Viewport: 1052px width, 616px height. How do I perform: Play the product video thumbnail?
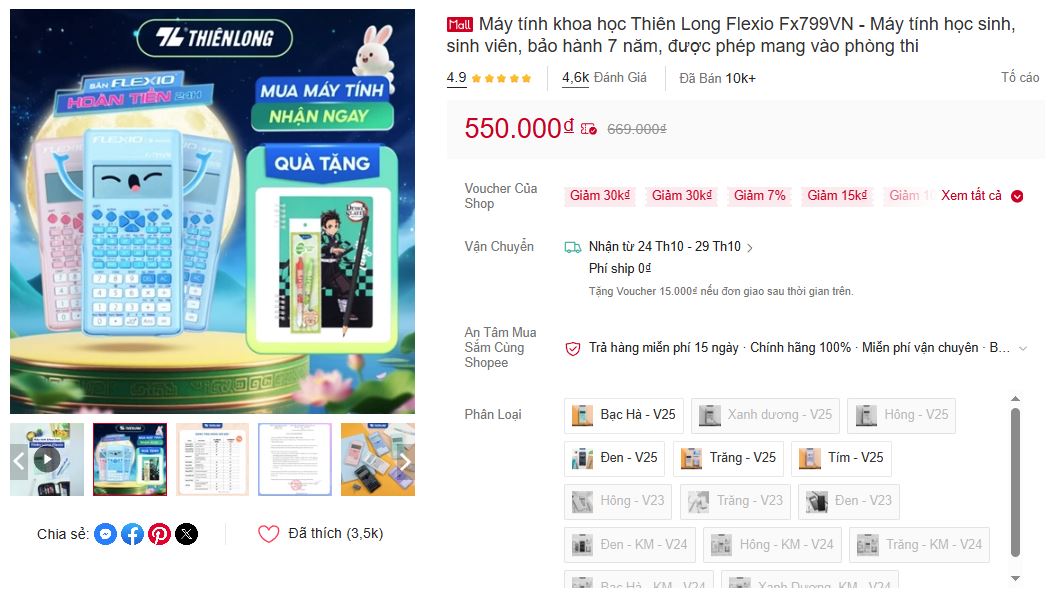point(47,460)
